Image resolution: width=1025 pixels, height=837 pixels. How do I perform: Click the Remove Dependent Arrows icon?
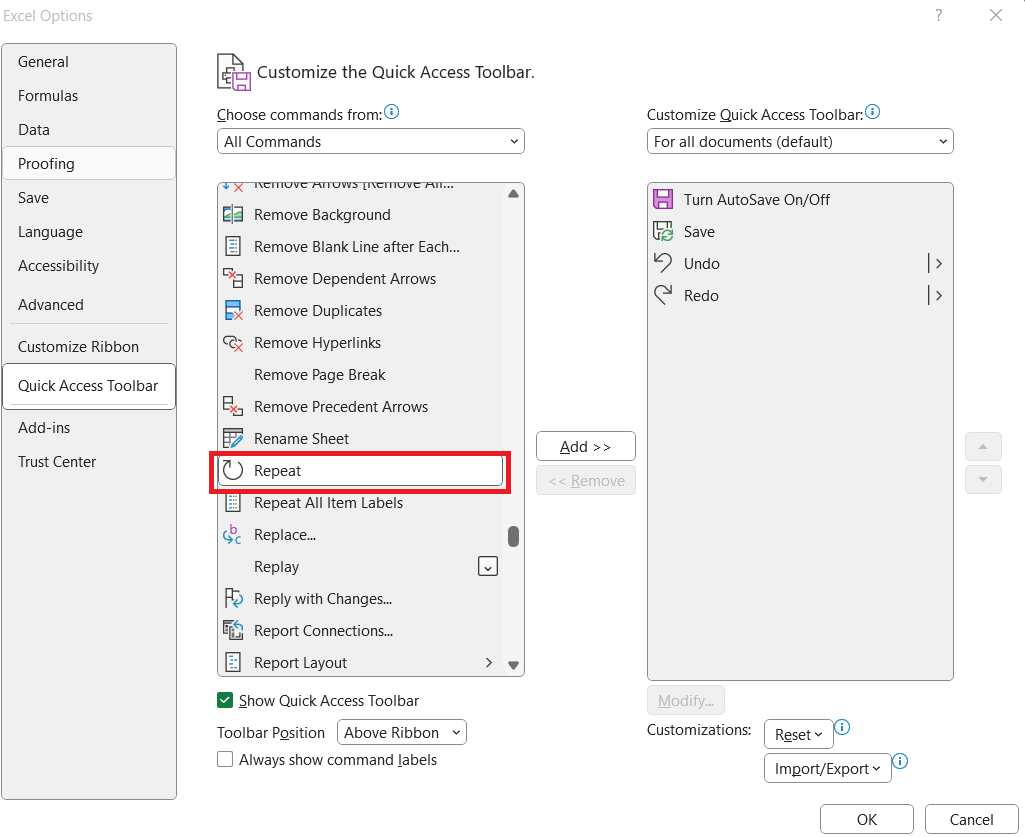pyautogui.click(x=233, y=279)
